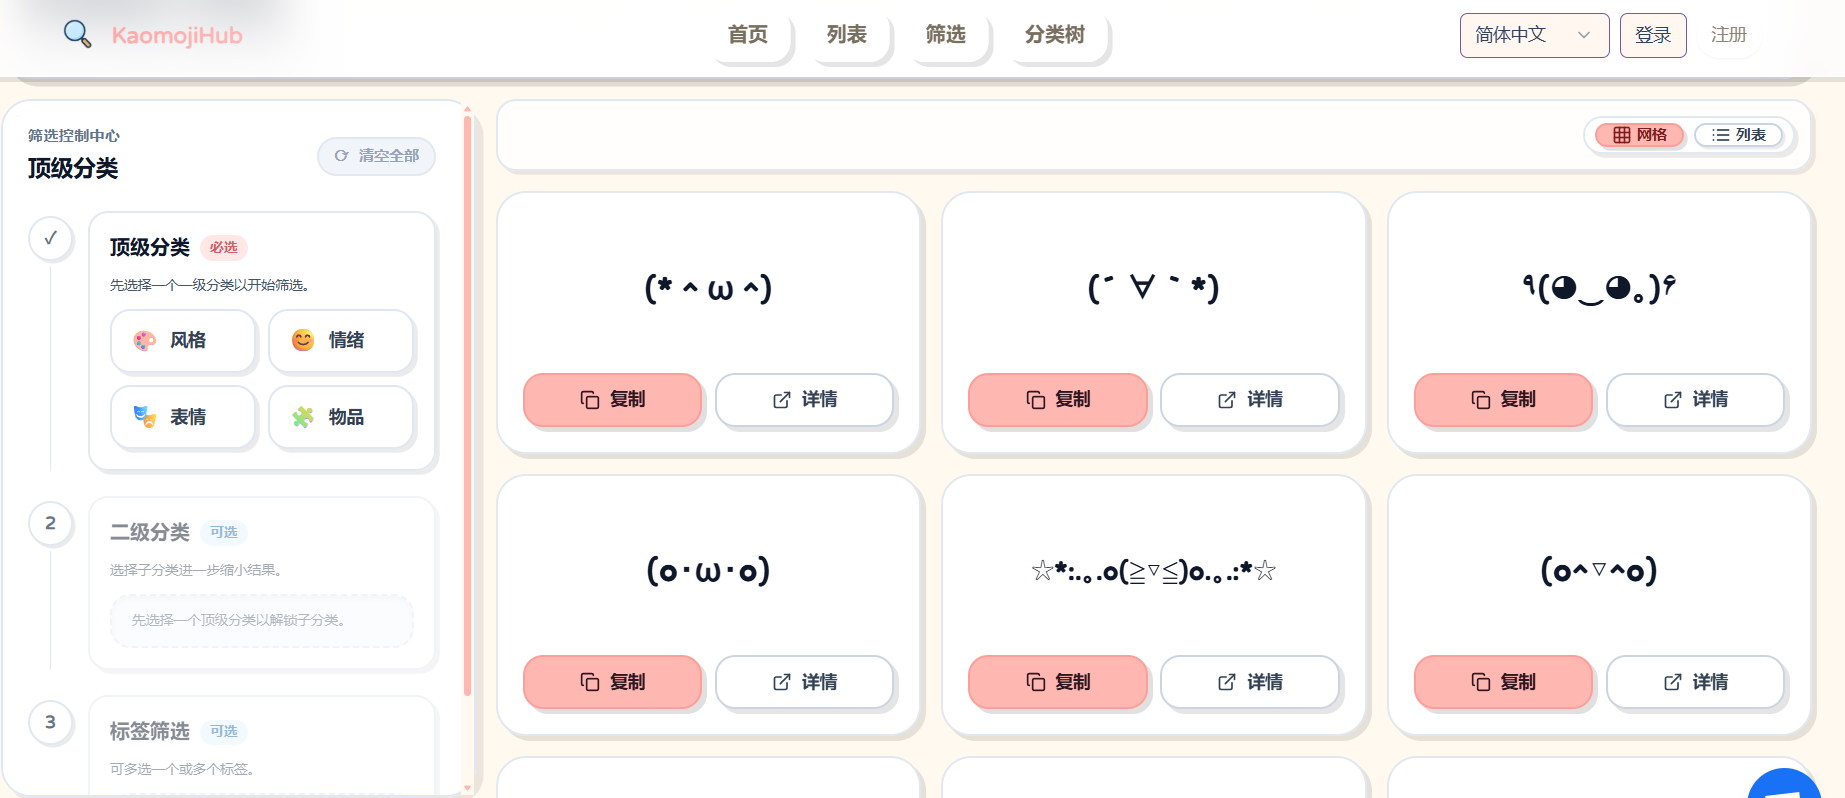This screenshot has height=798, width=1845.
Task: Click the copy icon under (* ^ ω ^)
Action: coord(588,400)
